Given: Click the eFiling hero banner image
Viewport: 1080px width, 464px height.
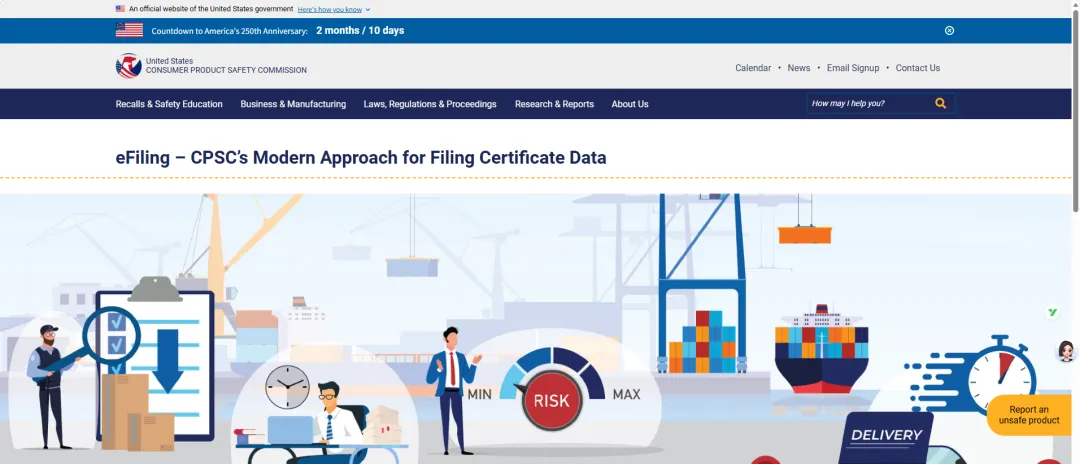Looking at the screenshot, I should pyautogui.click(x=536, y=329).
